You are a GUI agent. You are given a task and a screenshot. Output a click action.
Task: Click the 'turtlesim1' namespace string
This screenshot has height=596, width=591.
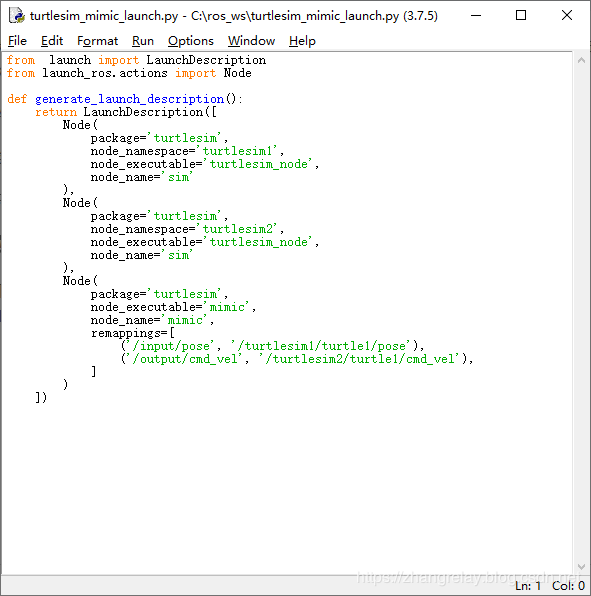tap(237, 151)
